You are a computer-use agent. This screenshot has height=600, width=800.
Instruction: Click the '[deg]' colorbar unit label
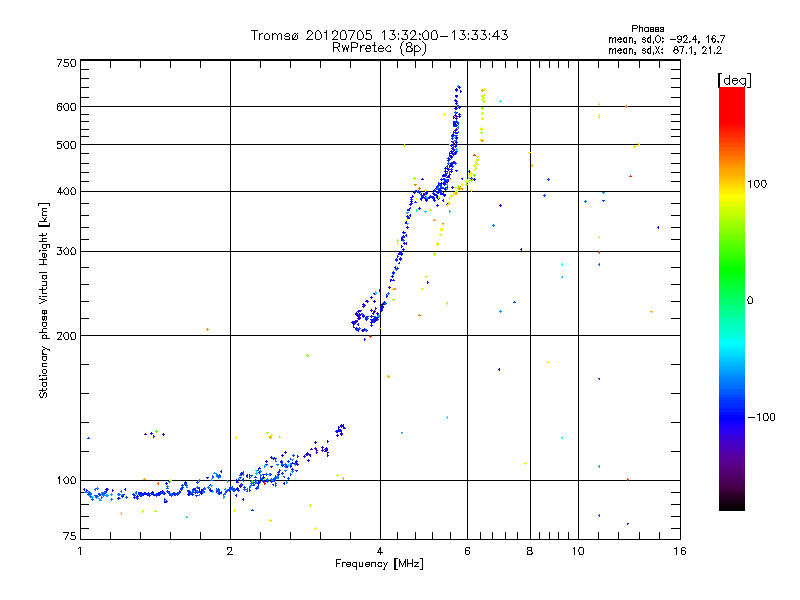pos(734,80)
